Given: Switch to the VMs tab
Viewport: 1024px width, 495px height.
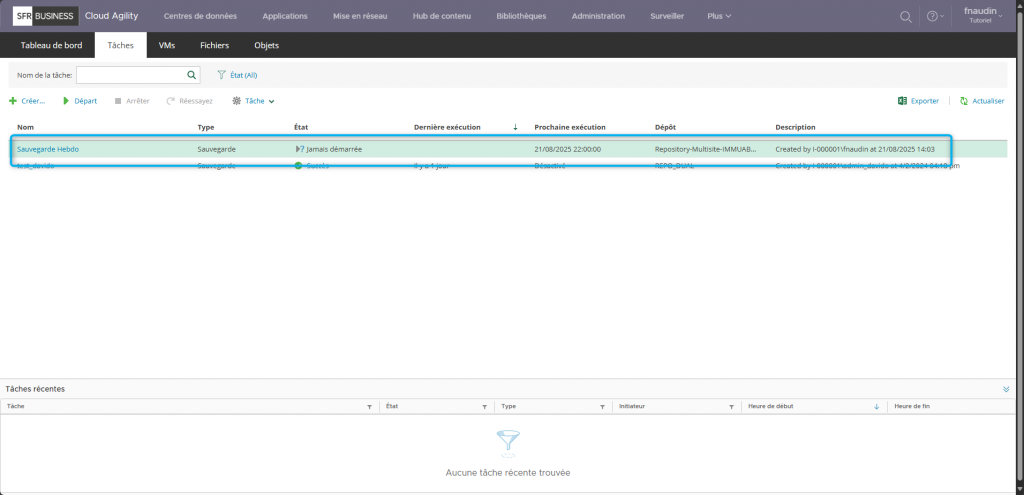Looking at the screenshot, I should pyautogui.click(x=167, y=45).
